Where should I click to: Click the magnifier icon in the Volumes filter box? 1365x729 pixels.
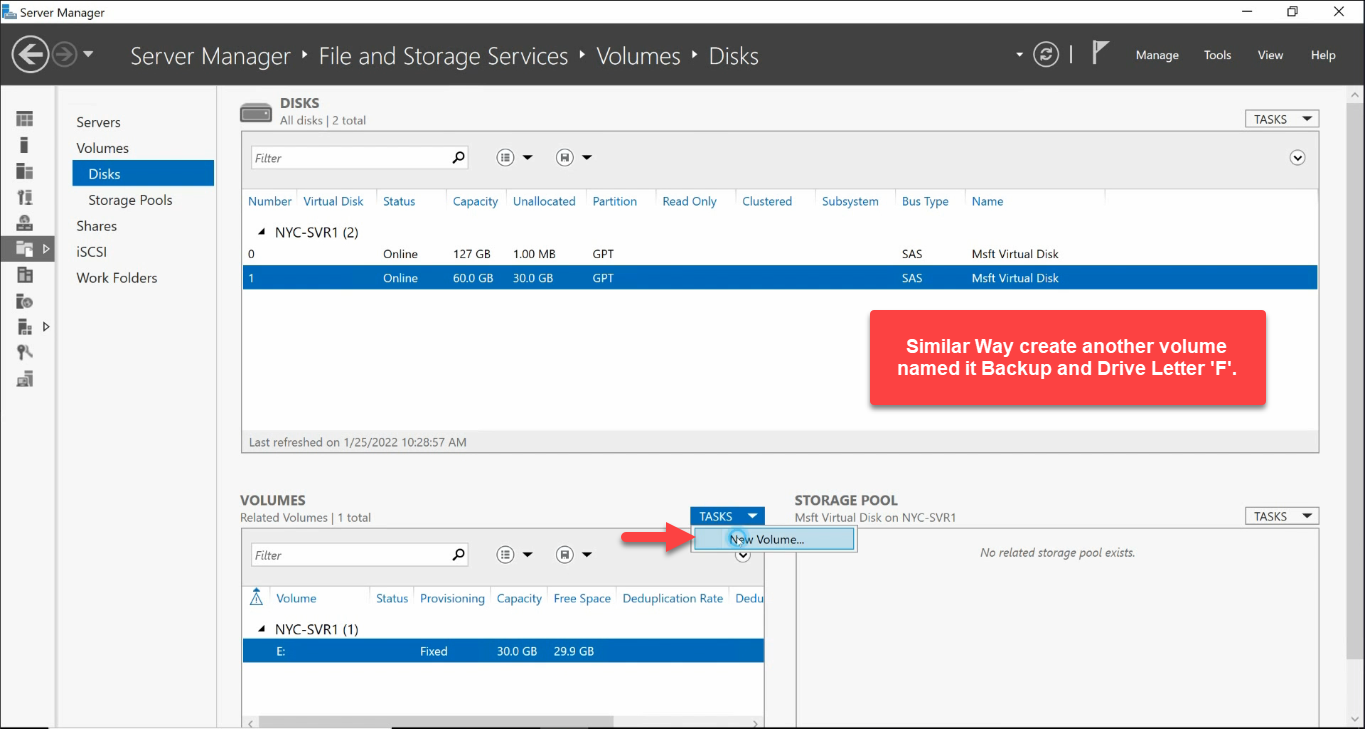459,554
